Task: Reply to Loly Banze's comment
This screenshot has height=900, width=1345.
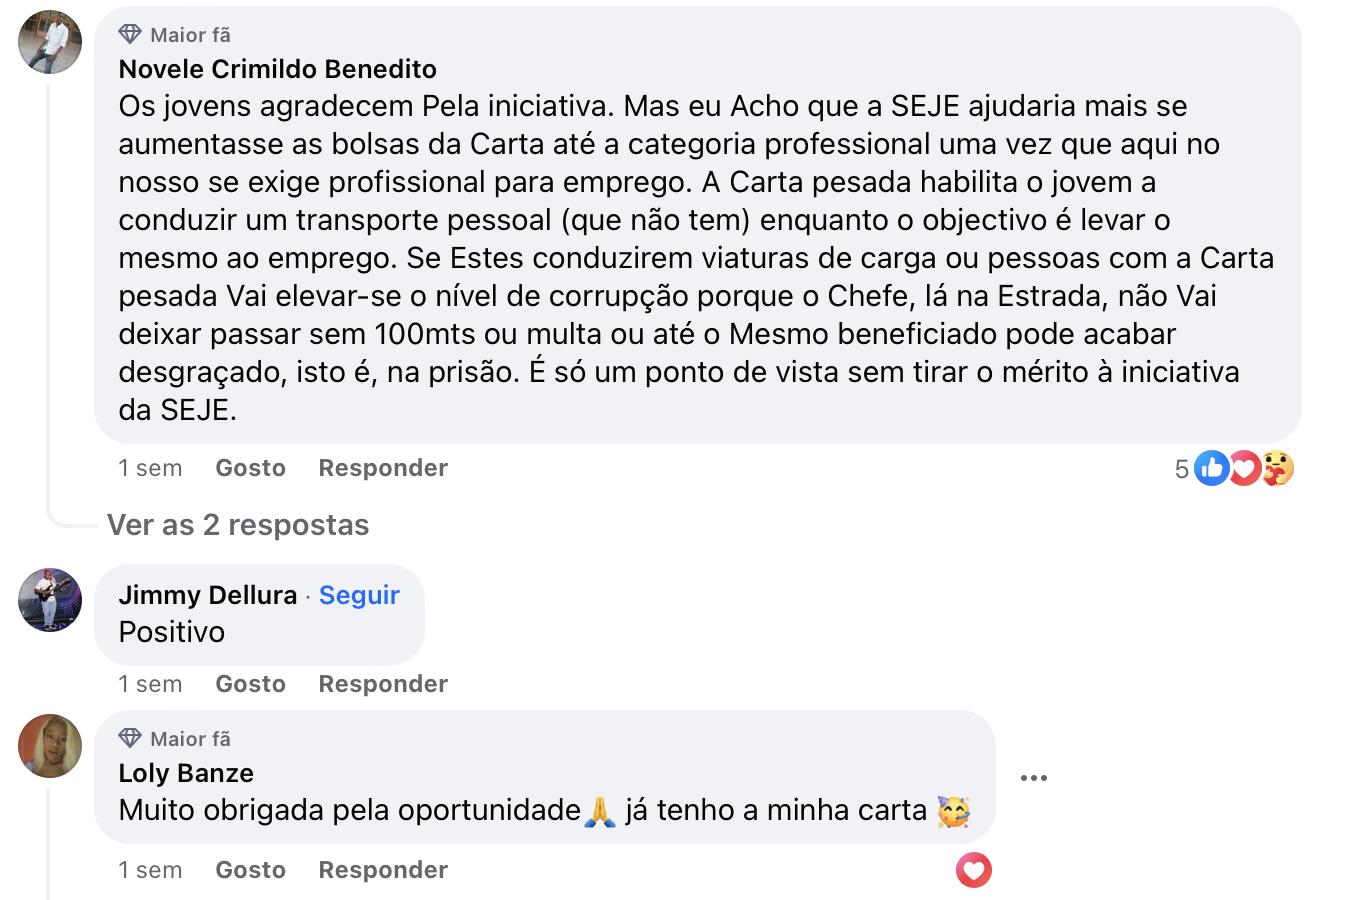Action: click(x=383, y=870)
